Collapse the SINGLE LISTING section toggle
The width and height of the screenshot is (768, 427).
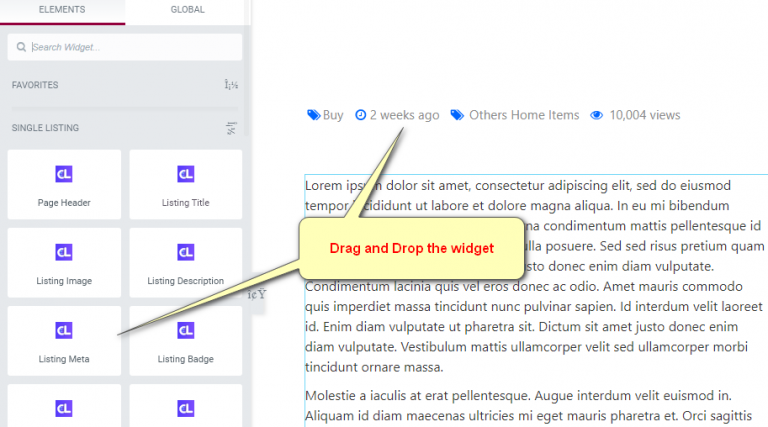click(x=231, y=128)
